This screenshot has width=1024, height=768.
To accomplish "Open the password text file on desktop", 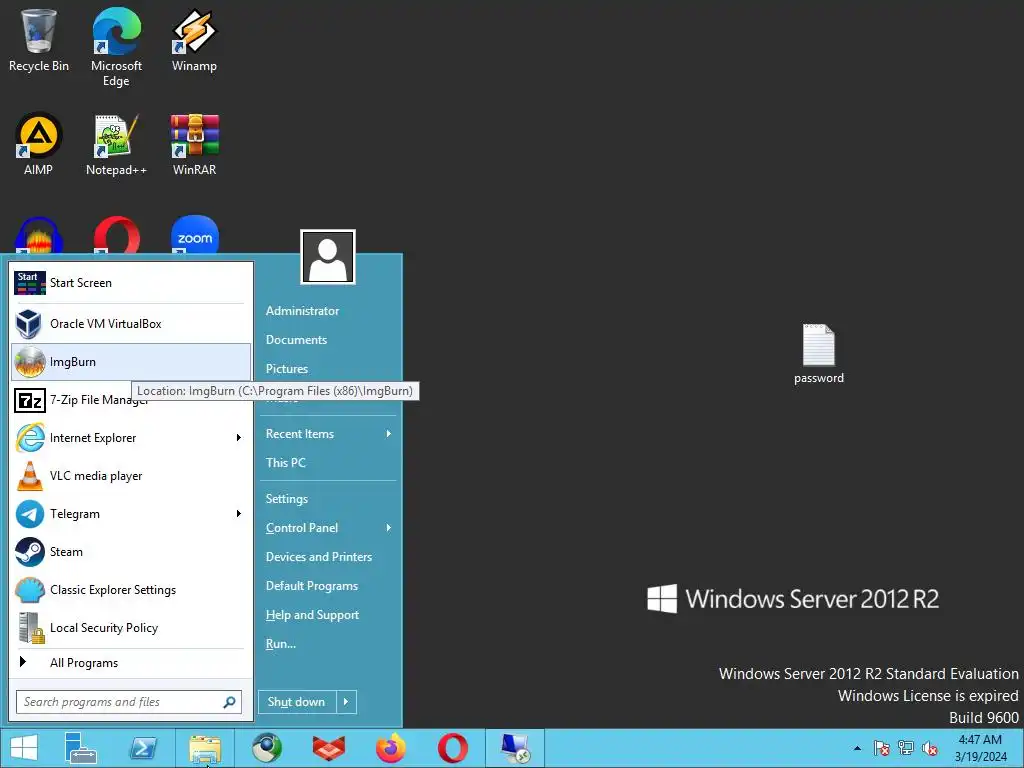I will 818,353.
